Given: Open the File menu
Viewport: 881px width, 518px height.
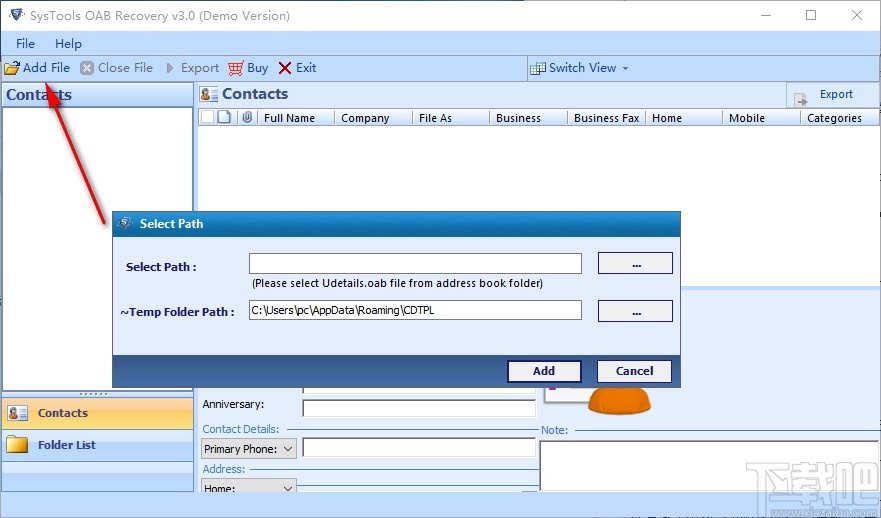Looking at the screenshot, I should (x=25, y=43).
